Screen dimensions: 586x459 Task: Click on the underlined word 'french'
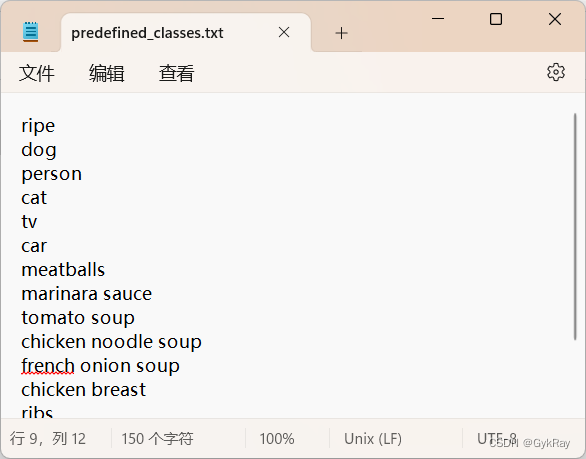(x=48, y=366)
